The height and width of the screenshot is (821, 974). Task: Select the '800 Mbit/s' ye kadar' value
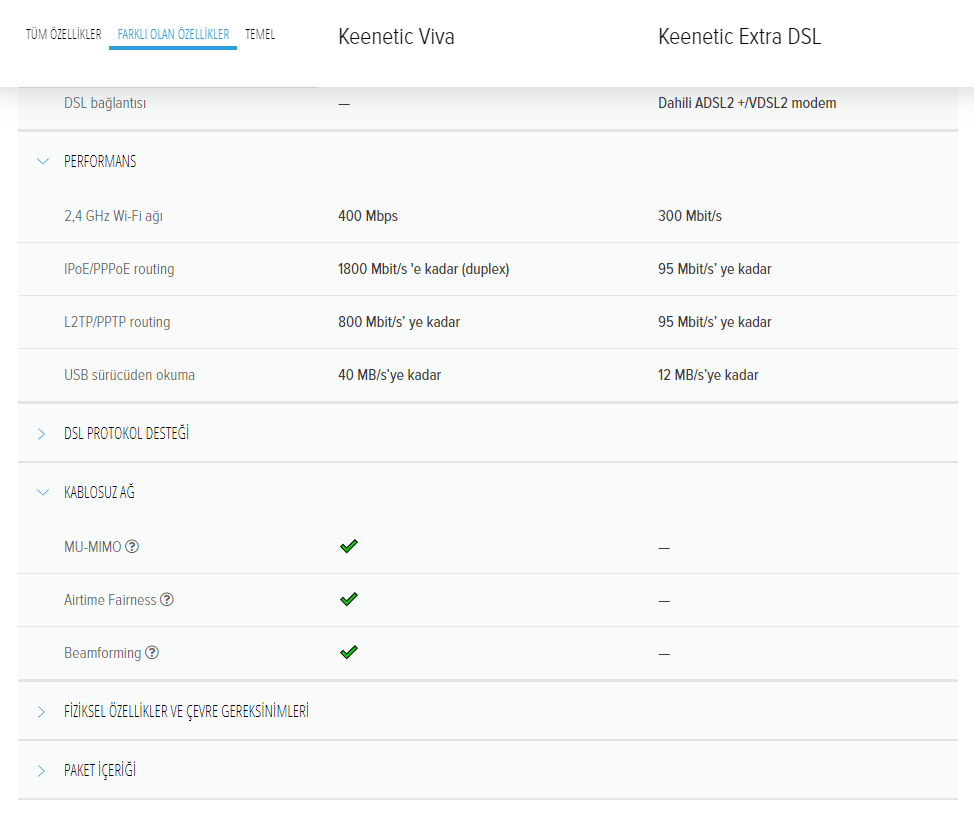(x=399, y=322)
